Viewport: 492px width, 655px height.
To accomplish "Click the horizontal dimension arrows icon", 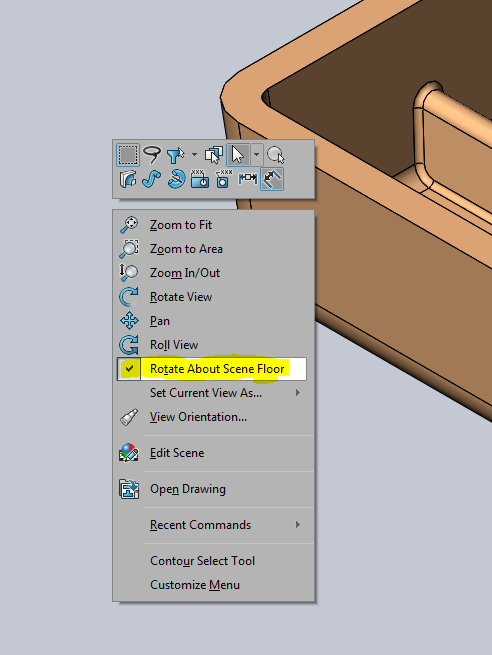I will coord(248,179).
